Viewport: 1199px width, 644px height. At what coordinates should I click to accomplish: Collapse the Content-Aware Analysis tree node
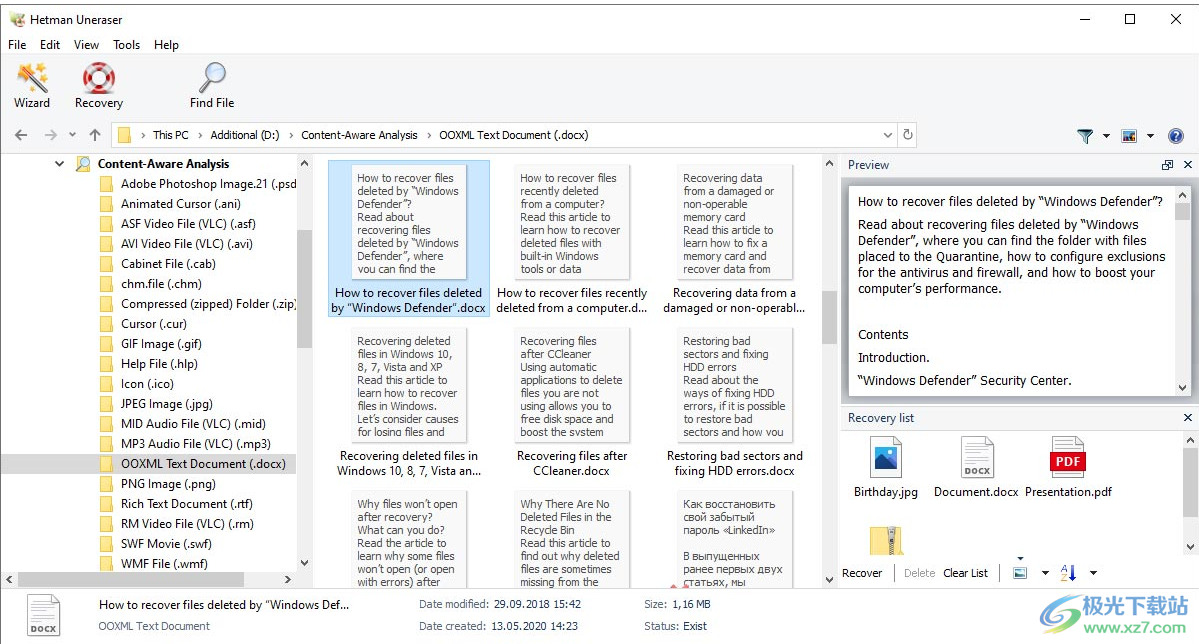(x=60, y=164)
